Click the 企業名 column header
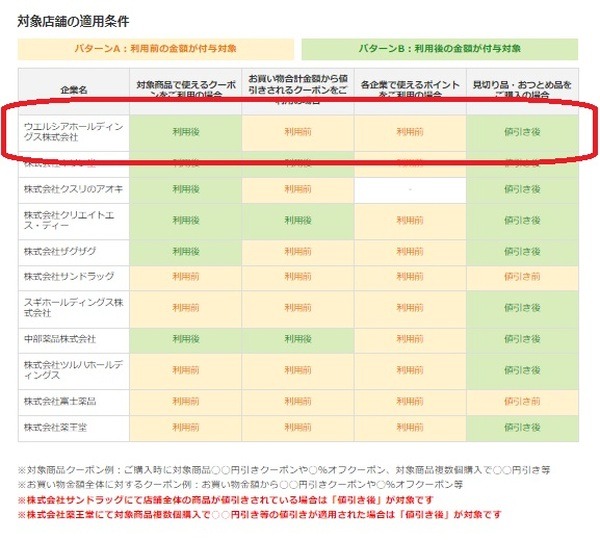 pos(74,91)
